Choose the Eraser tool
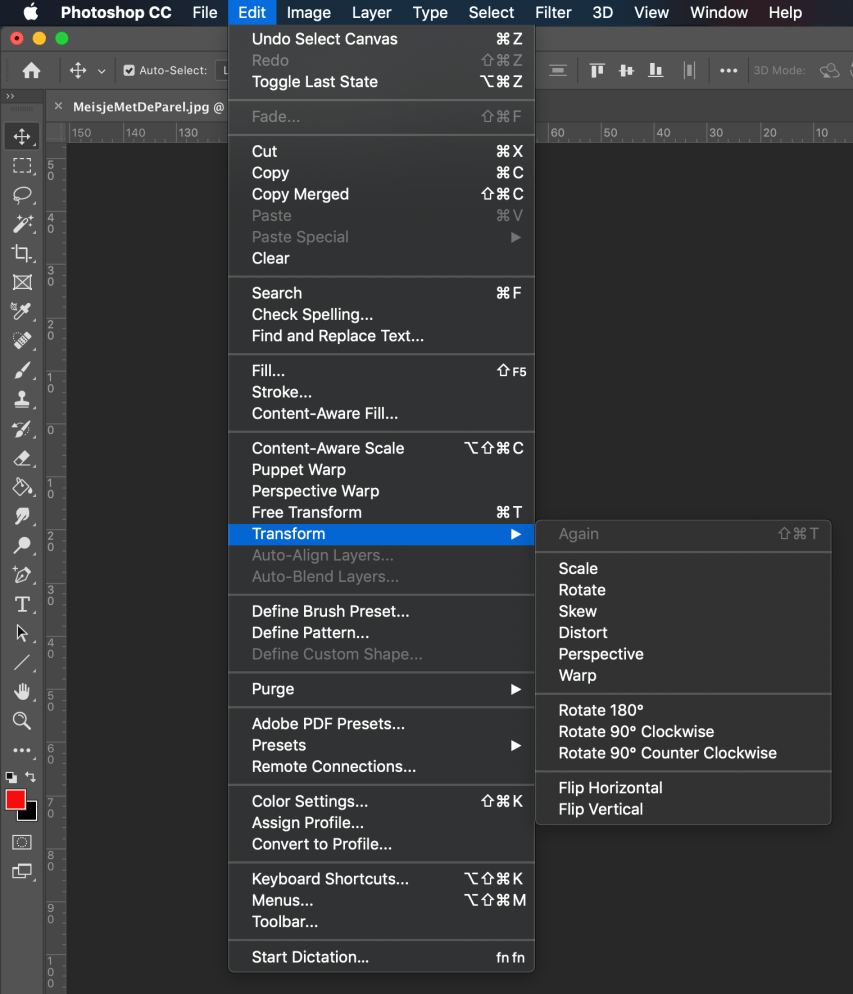 point(22,458)
